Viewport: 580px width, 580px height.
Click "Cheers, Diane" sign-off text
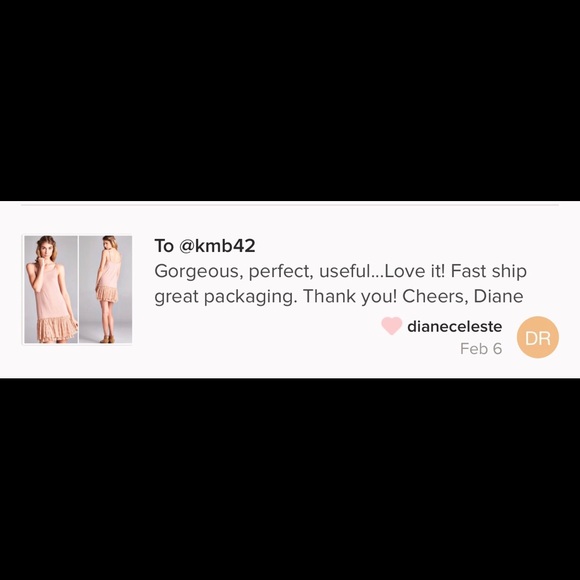[x=463, y=296]
